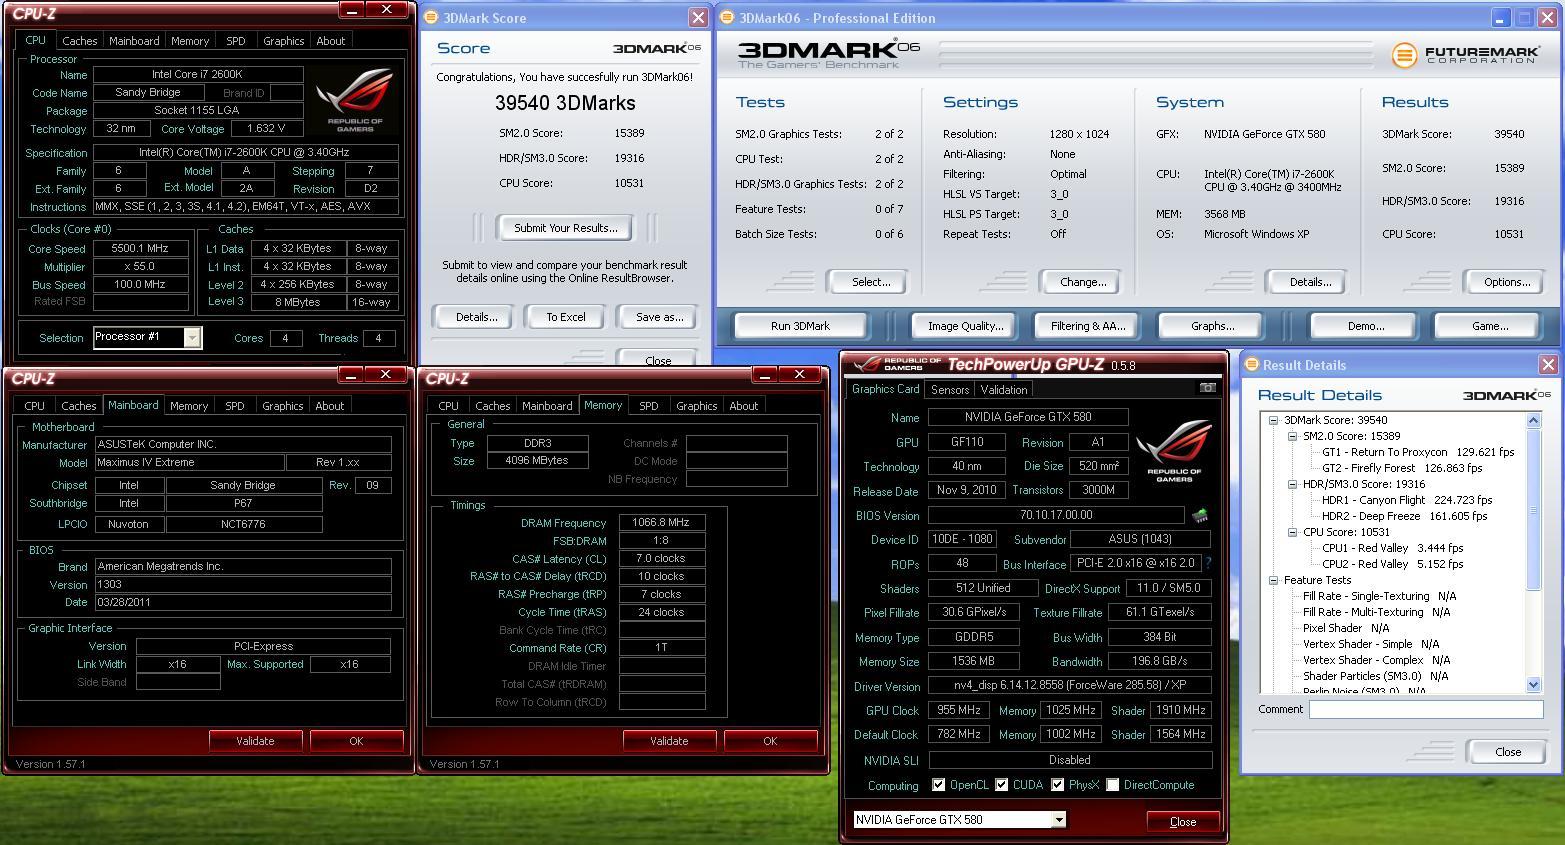
Task: Minimize the 3DMark06 Professional Edition window
Action: [1501, 18]
